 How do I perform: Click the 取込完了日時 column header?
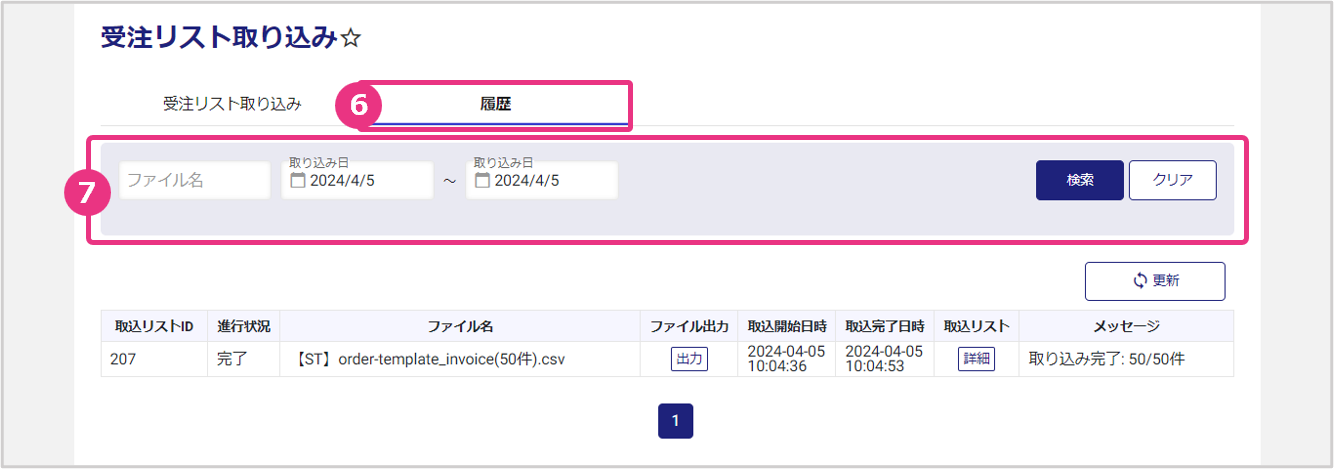coord(884,326)
